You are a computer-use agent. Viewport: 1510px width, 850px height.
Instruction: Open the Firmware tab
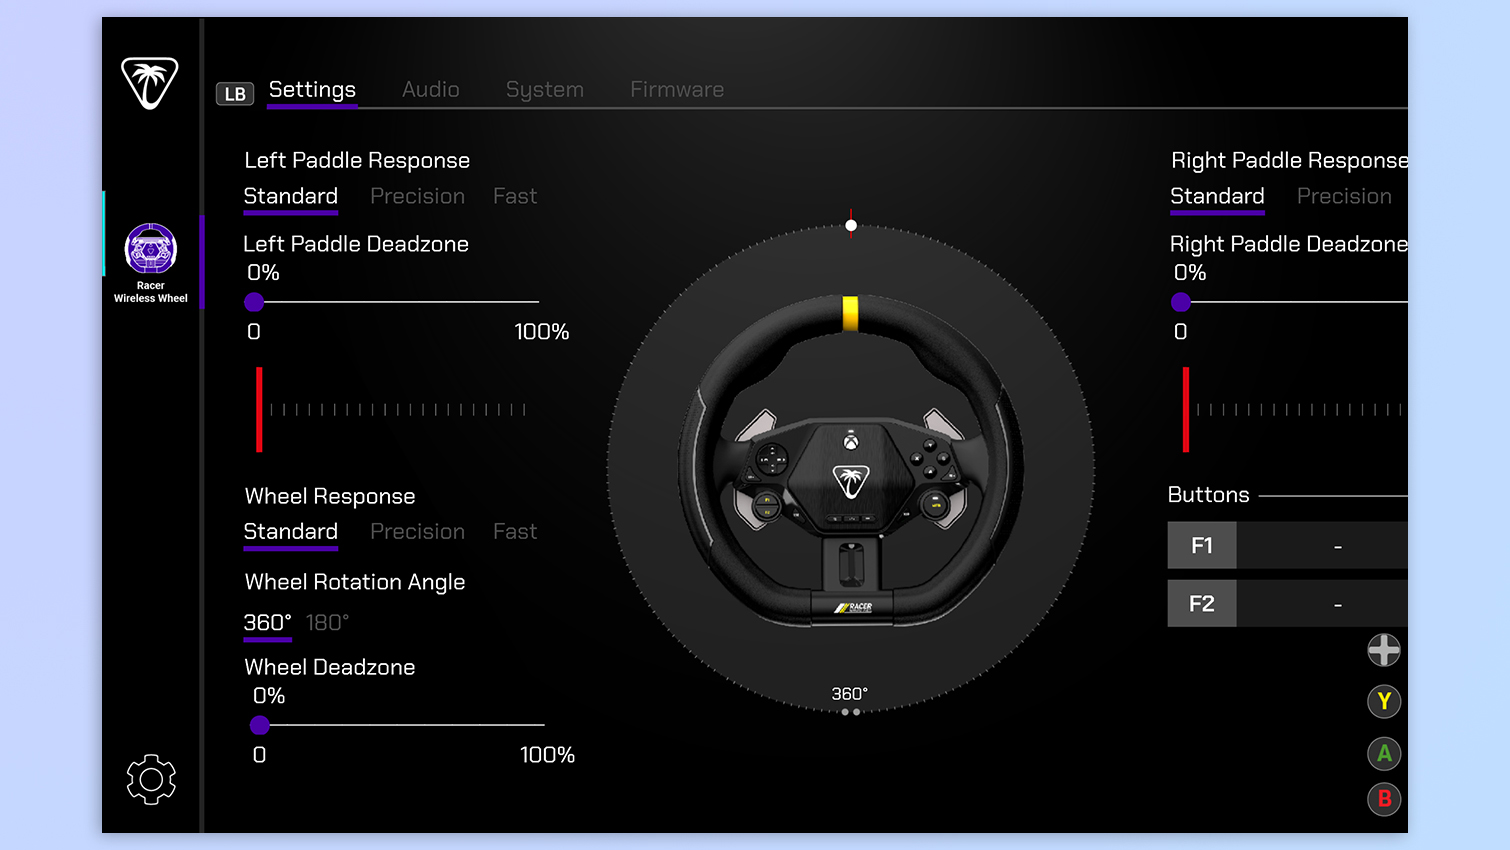tap(676, 89)
